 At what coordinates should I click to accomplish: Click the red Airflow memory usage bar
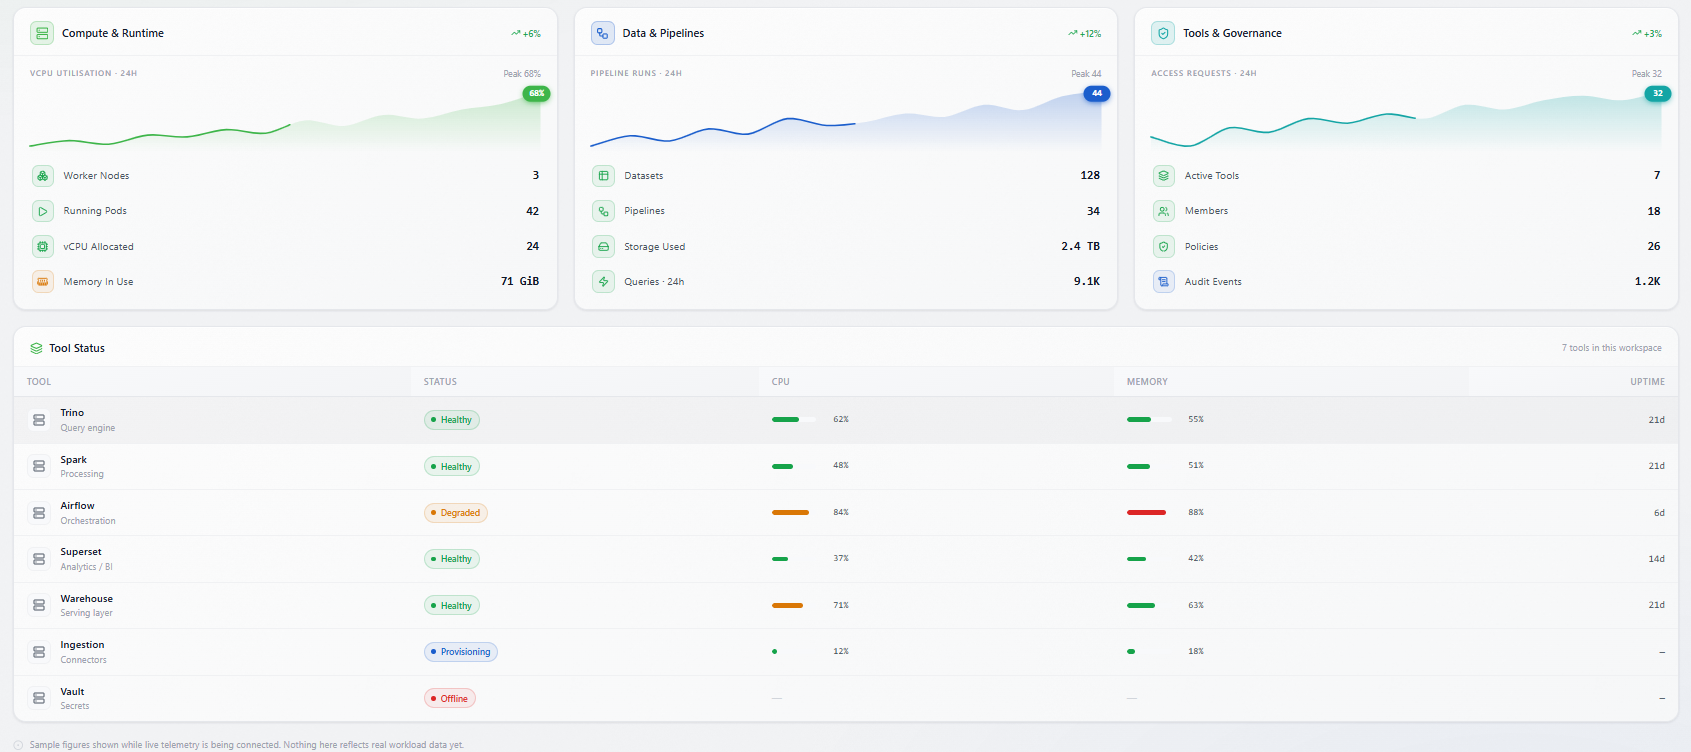1147,513
